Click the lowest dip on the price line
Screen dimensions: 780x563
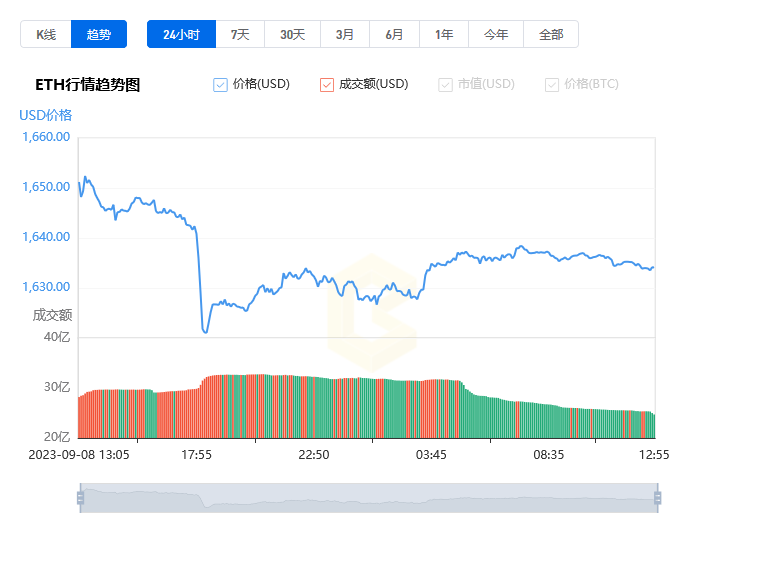(205, 331)
